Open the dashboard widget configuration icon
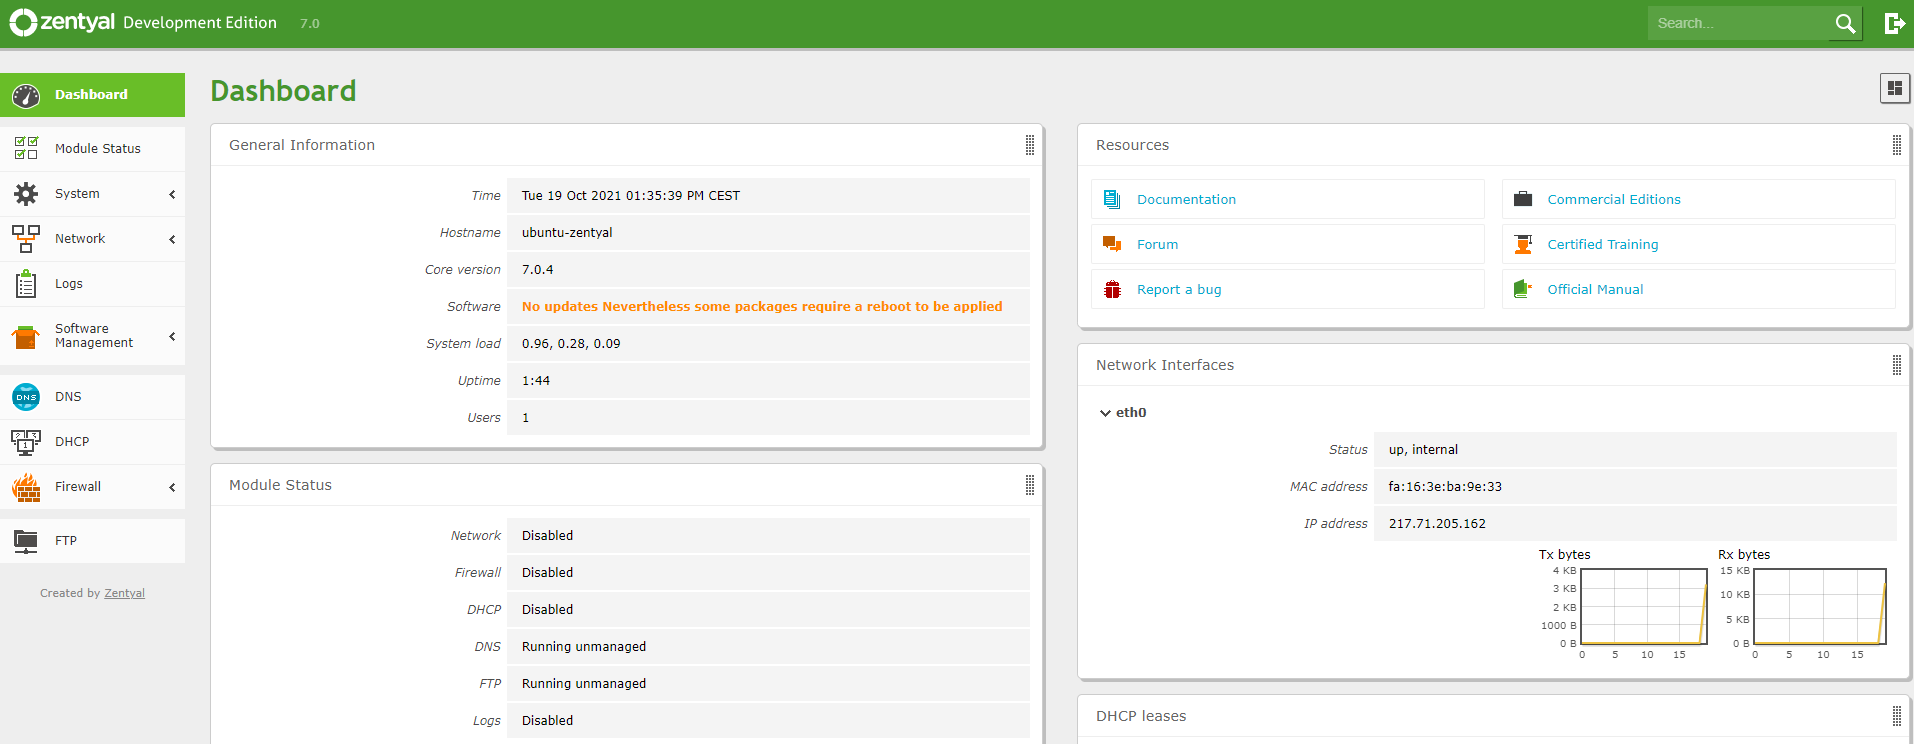Viewport: 1914px width, 744px height. (1894, 88)
